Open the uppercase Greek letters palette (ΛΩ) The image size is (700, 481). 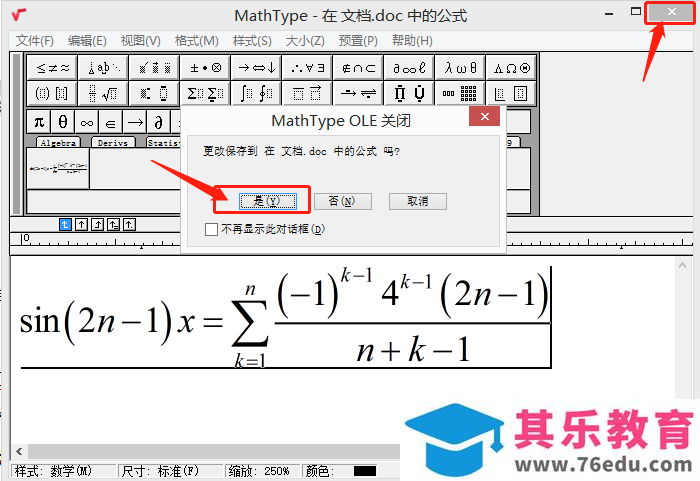click(511, 68)
